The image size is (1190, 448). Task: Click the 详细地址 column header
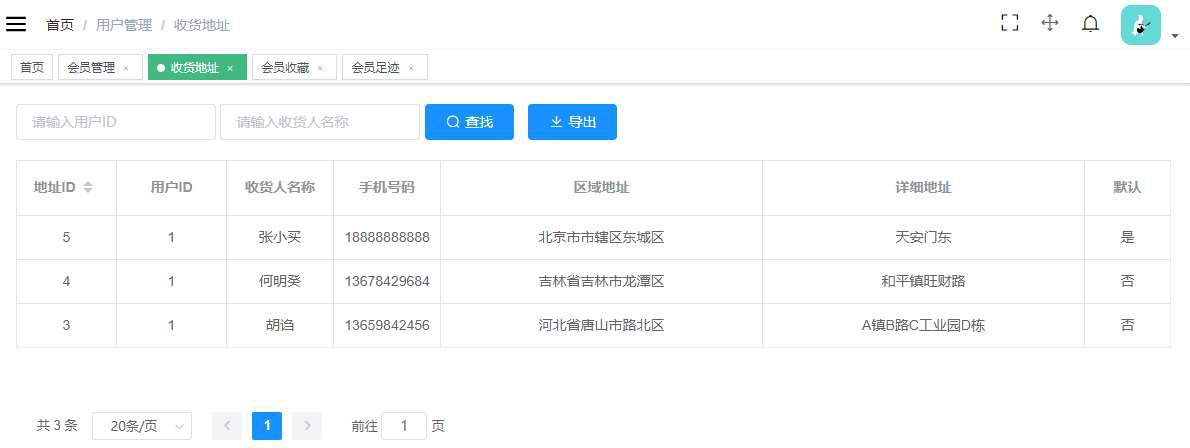924,188
